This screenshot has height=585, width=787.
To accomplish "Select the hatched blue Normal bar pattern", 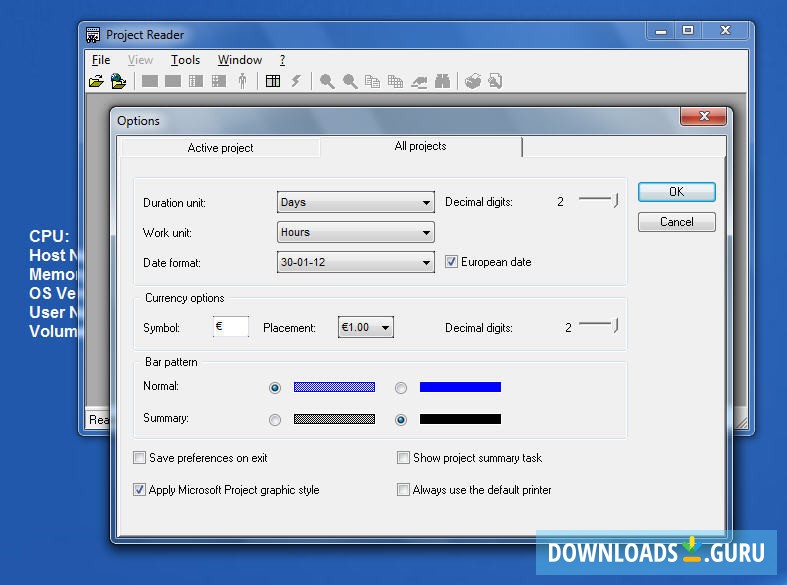I will click(275, 388).
